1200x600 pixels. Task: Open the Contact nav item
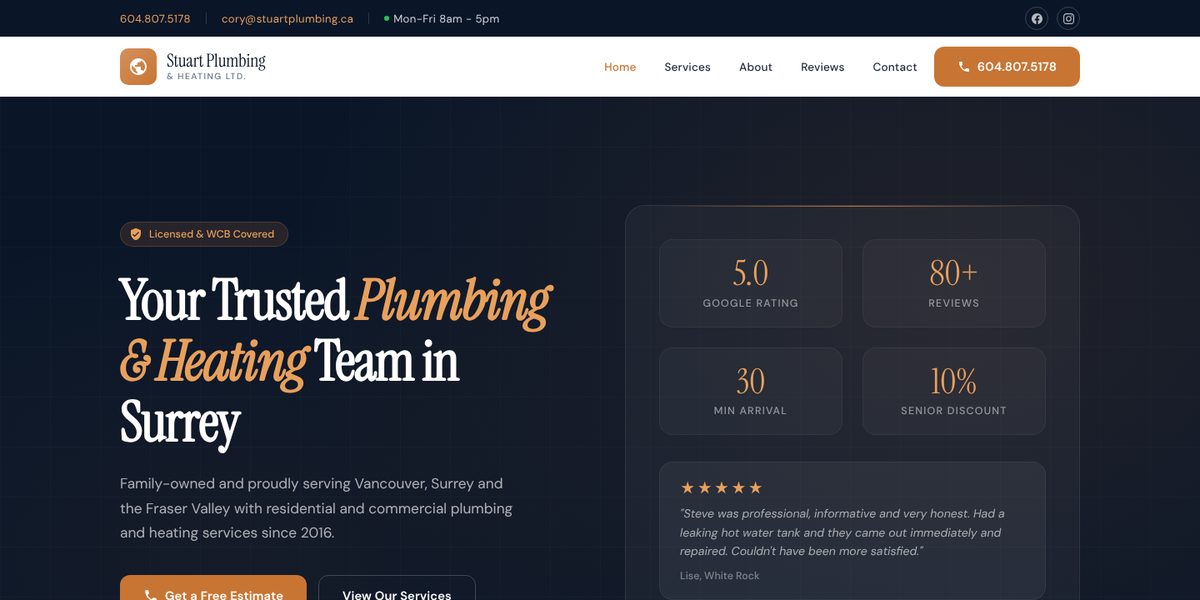pos(894,67)
